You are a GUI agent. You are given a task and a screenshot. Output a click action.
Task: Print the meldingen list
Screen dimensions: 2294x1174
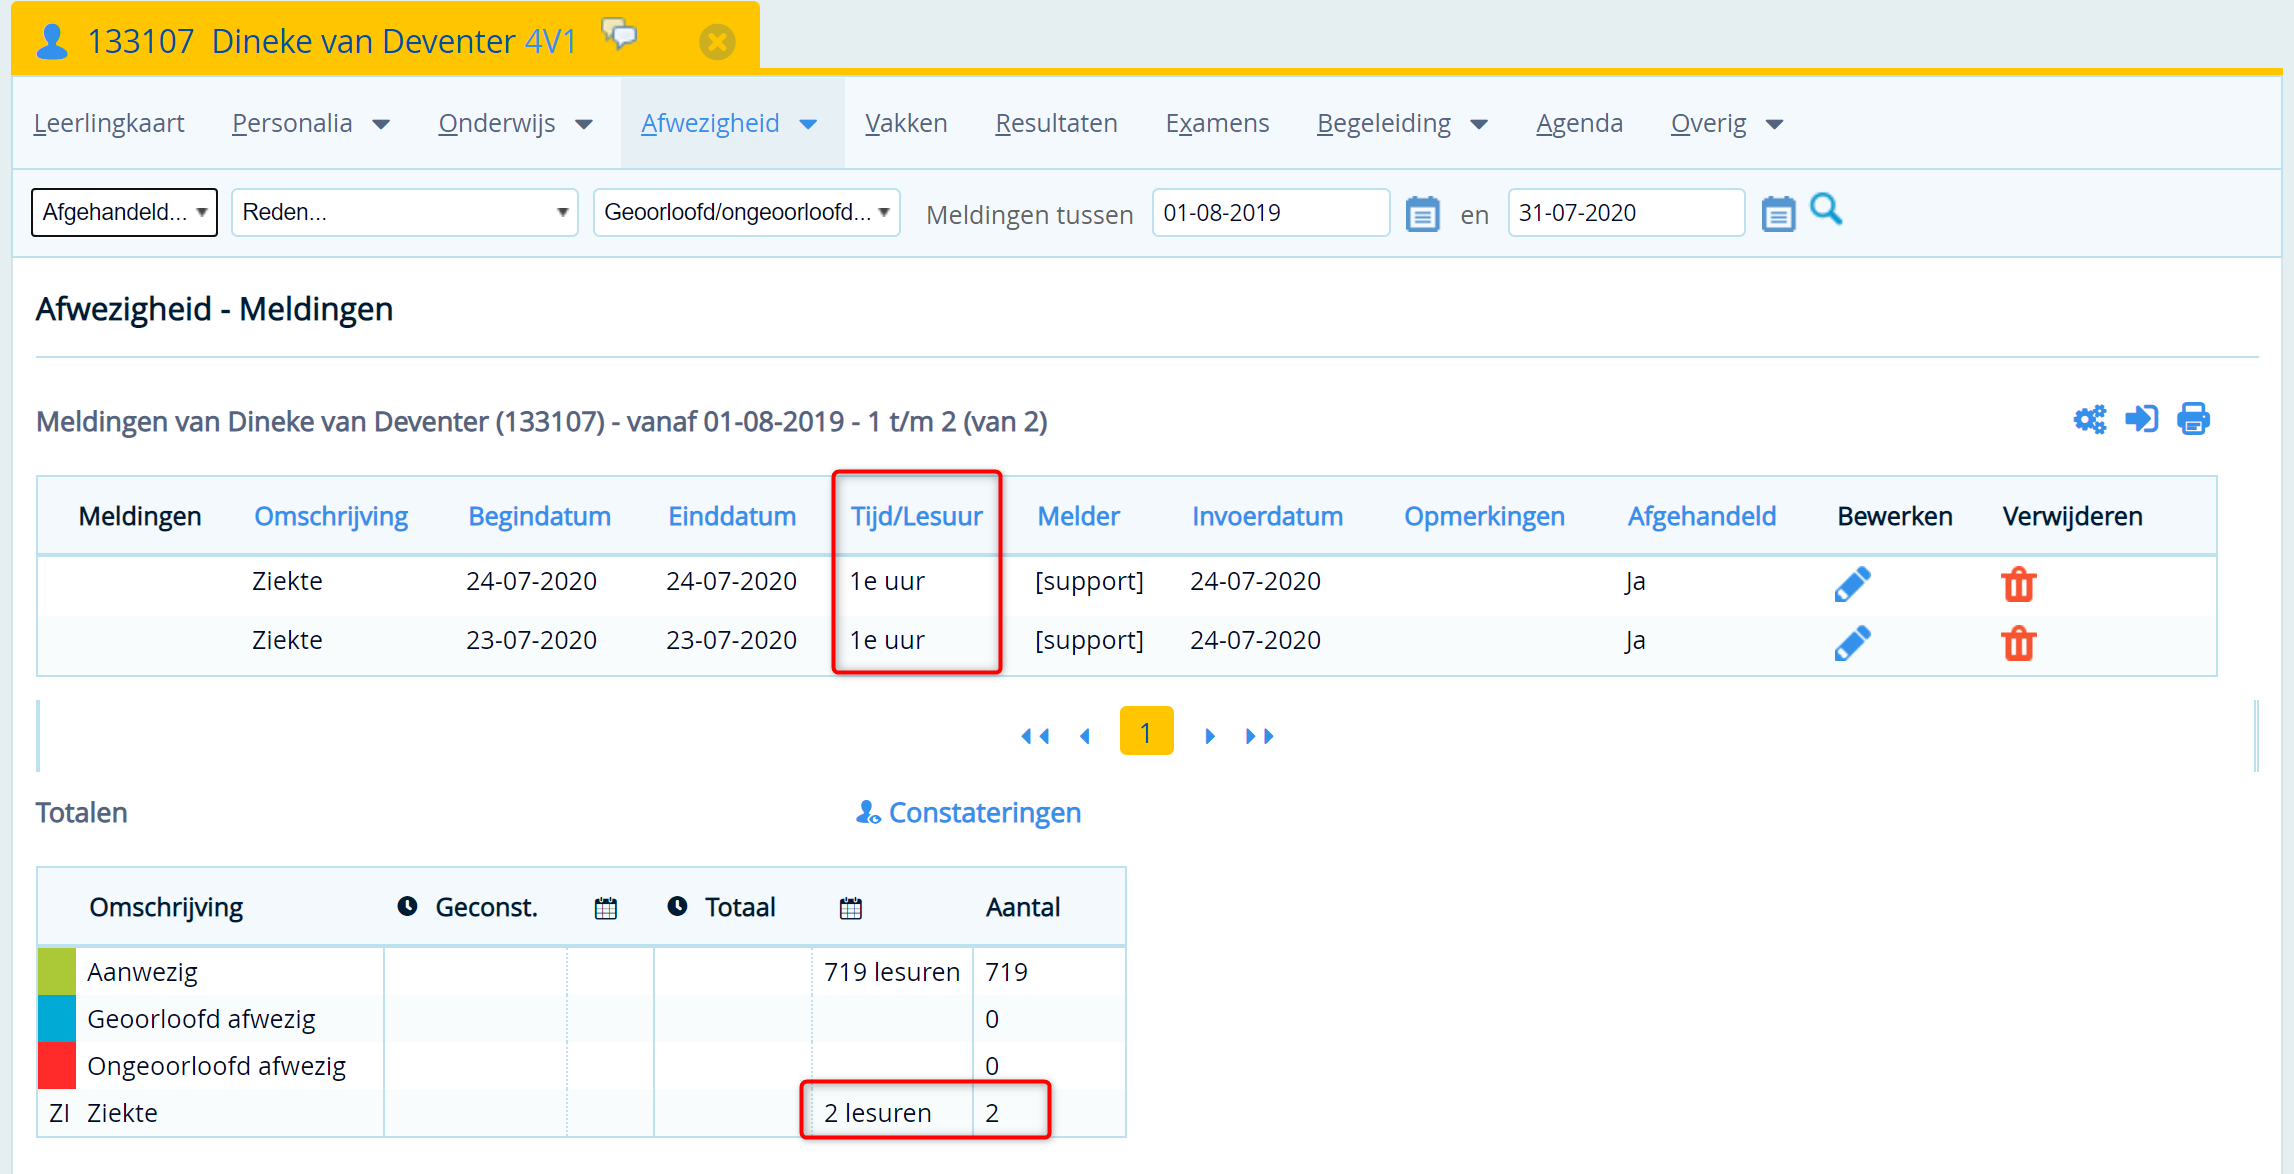click(2194, 419)
